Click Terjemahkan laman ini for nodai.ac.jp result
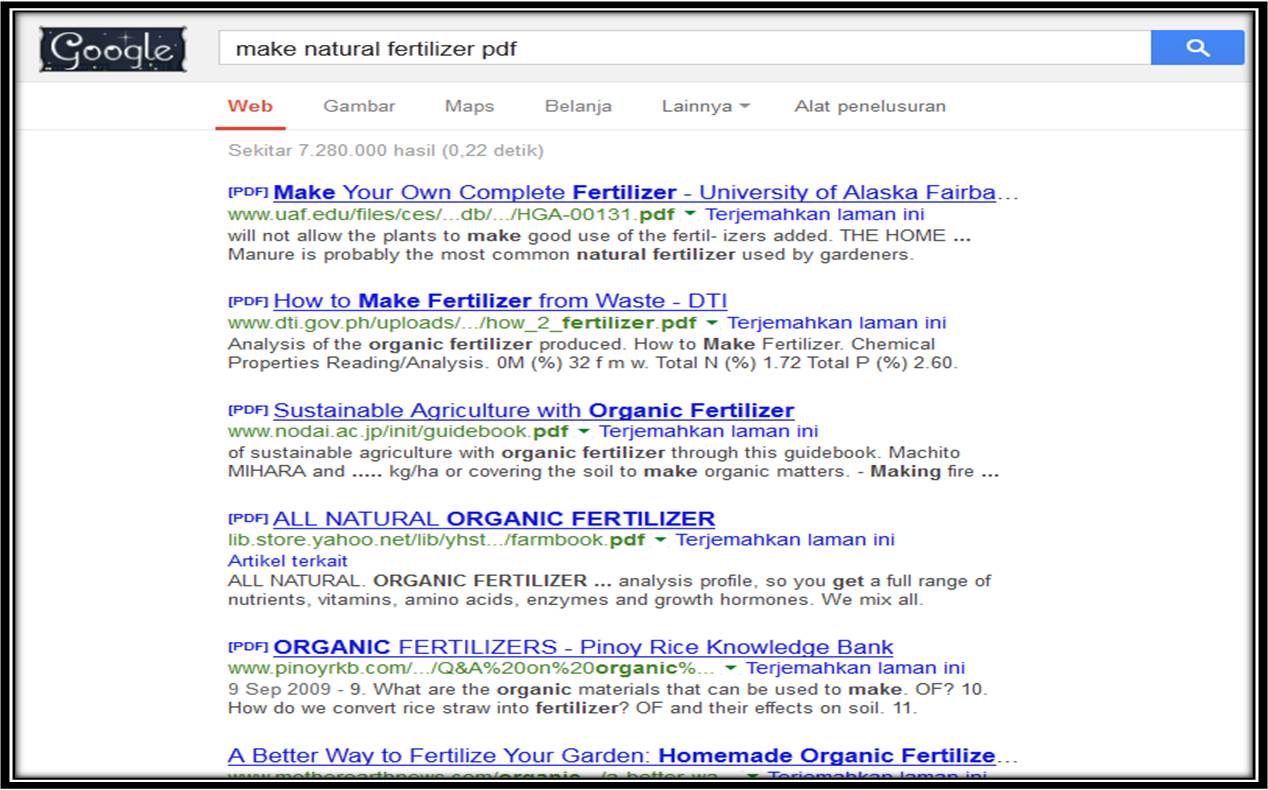 click(708, 432)
